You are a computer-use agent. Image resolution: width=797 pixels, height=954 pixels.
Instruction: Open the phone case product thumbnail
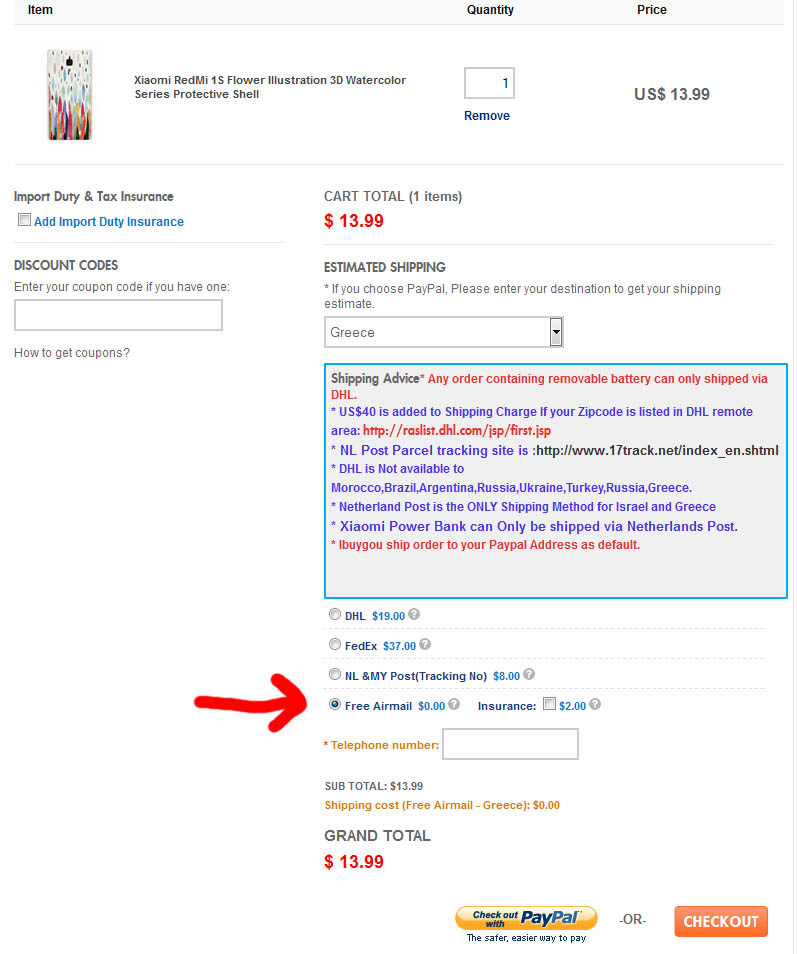coord(70,95)
